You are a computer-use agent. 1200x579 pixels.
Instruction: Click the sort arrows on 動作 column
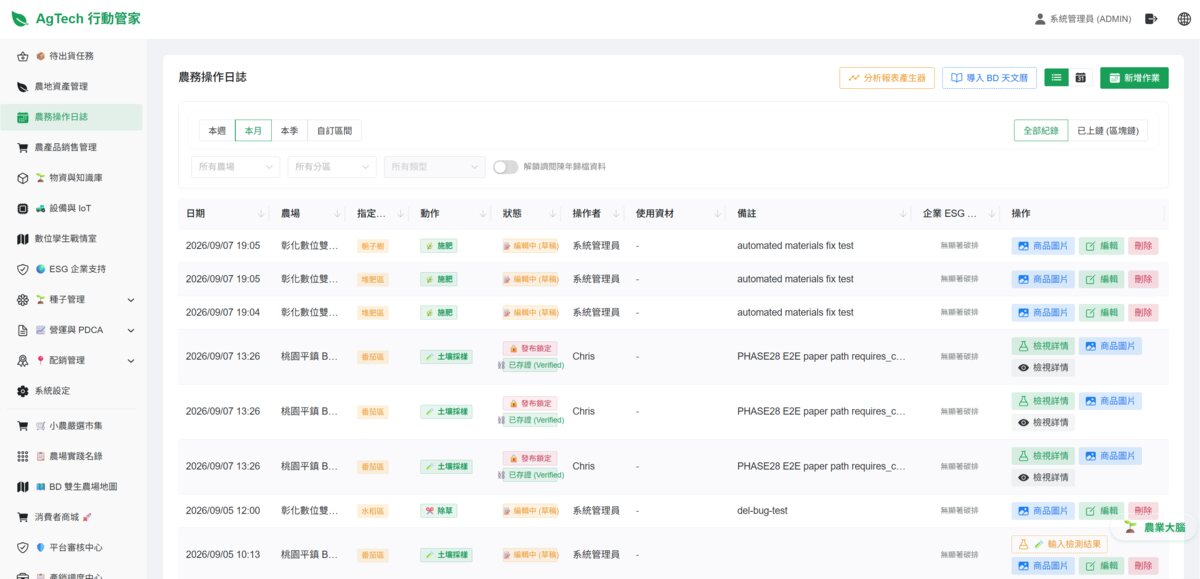(x=485, y=214)
